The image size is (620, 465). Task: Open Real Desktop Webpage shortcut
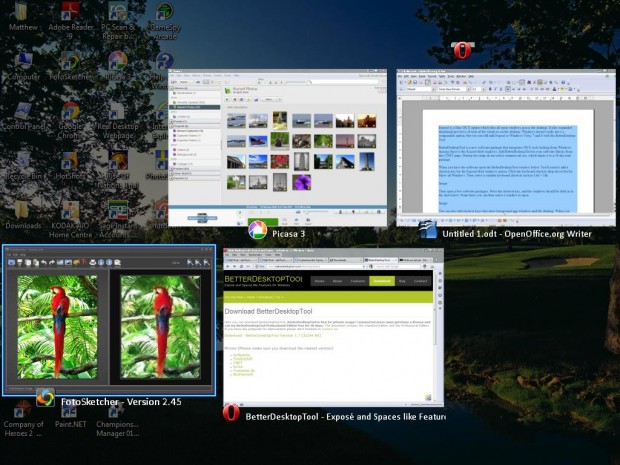pyautogui.click(x=117, y=121)
